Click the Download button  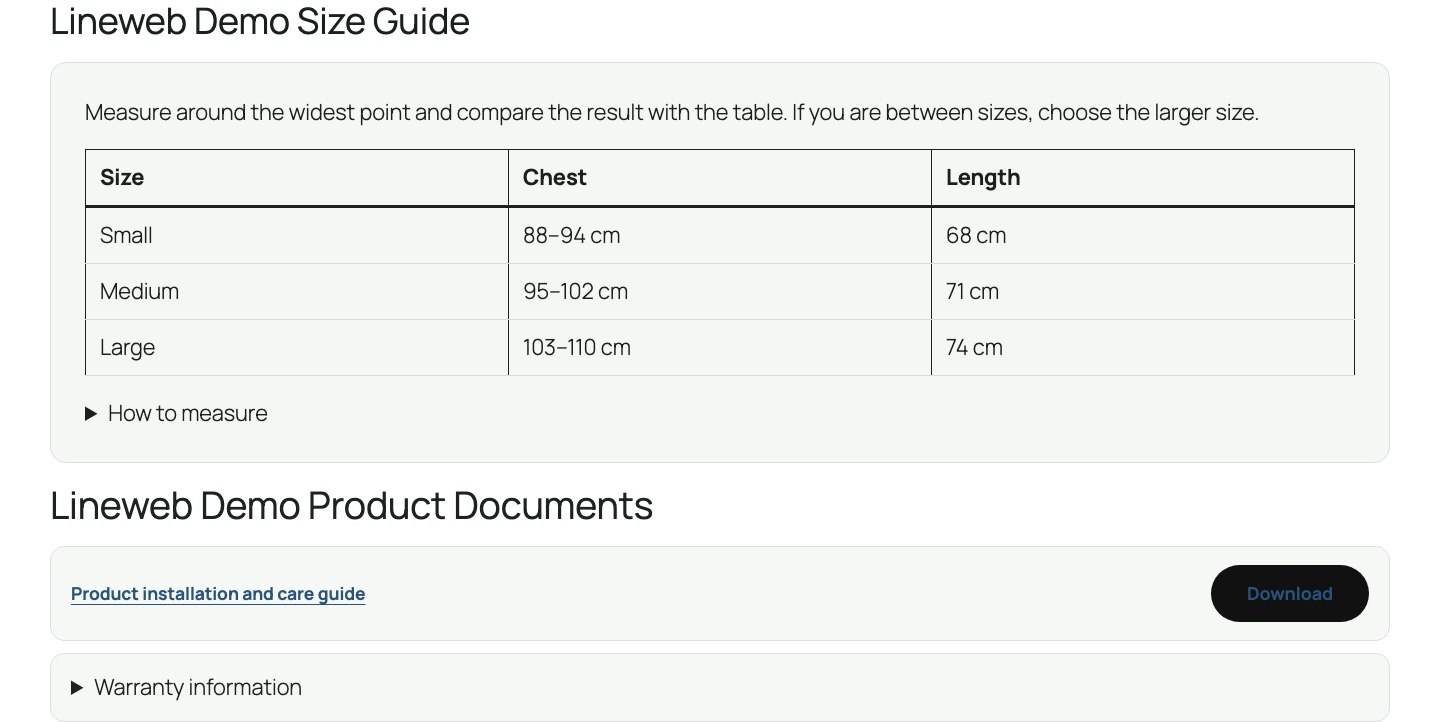pyautogui.click(x=1289, y=594)
